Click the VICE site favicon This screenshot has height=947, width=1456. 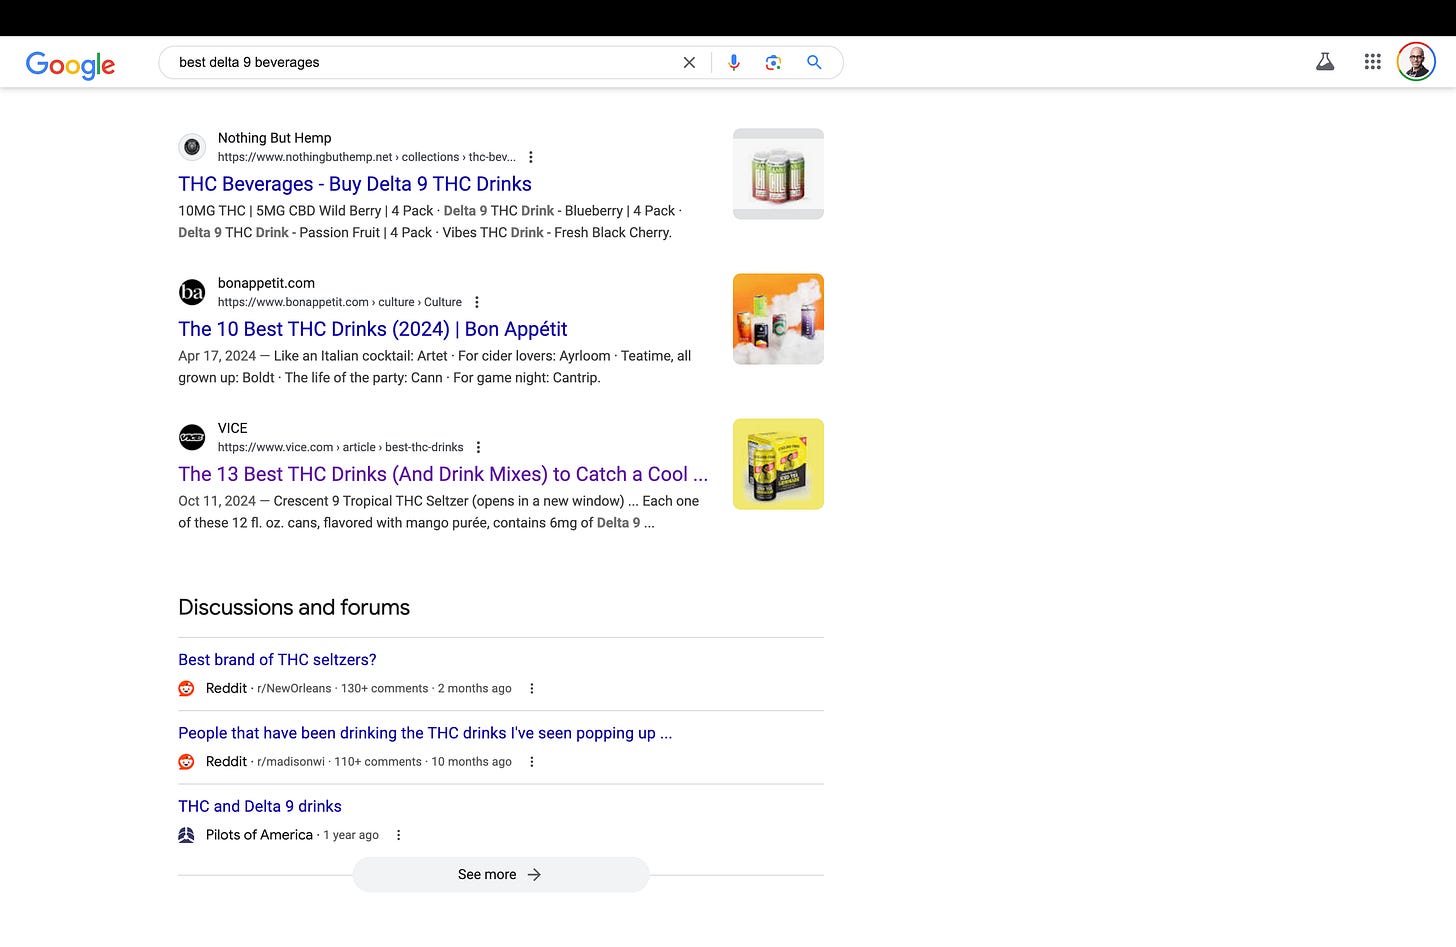[x=192, y=437]
